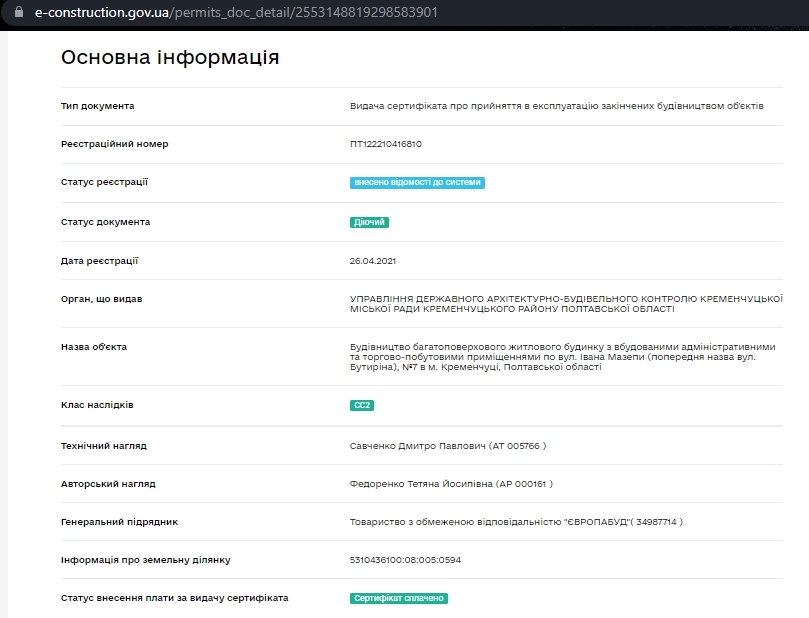Image resolution: width=809 pixels, height=618 pixels.
Task: Click the 'Авторський нагляд' label
Action: pyautogui.click(x=108, y=484)
